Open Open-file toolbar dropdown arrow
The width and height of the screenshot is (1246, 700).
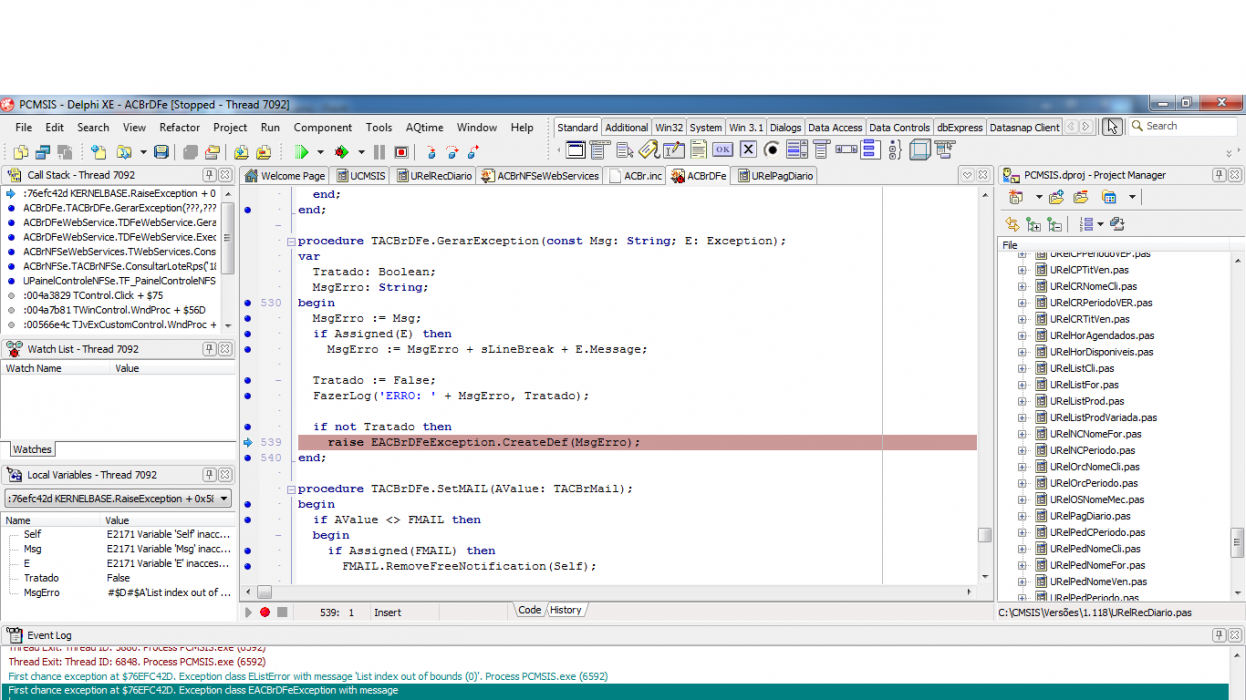(x=143, y=152)
